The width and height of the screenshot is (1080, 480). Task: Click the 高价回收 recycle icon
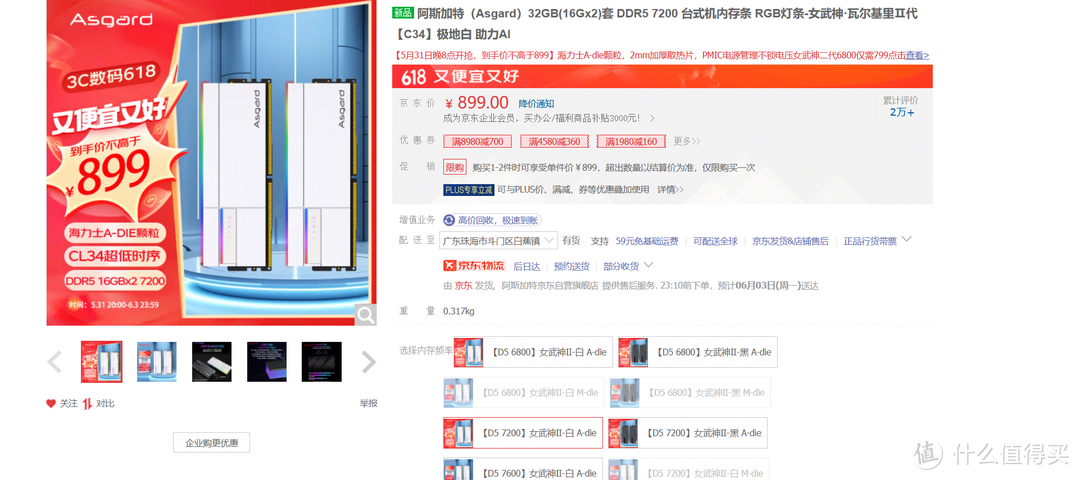coord(449,220)
